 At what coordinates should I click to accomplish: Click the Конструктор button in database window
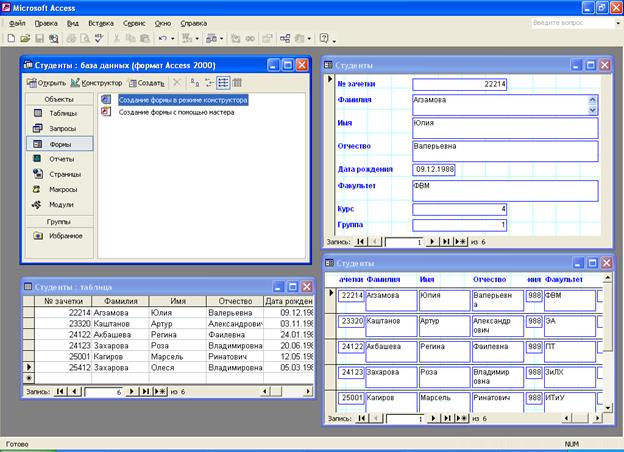click(97, 82)
